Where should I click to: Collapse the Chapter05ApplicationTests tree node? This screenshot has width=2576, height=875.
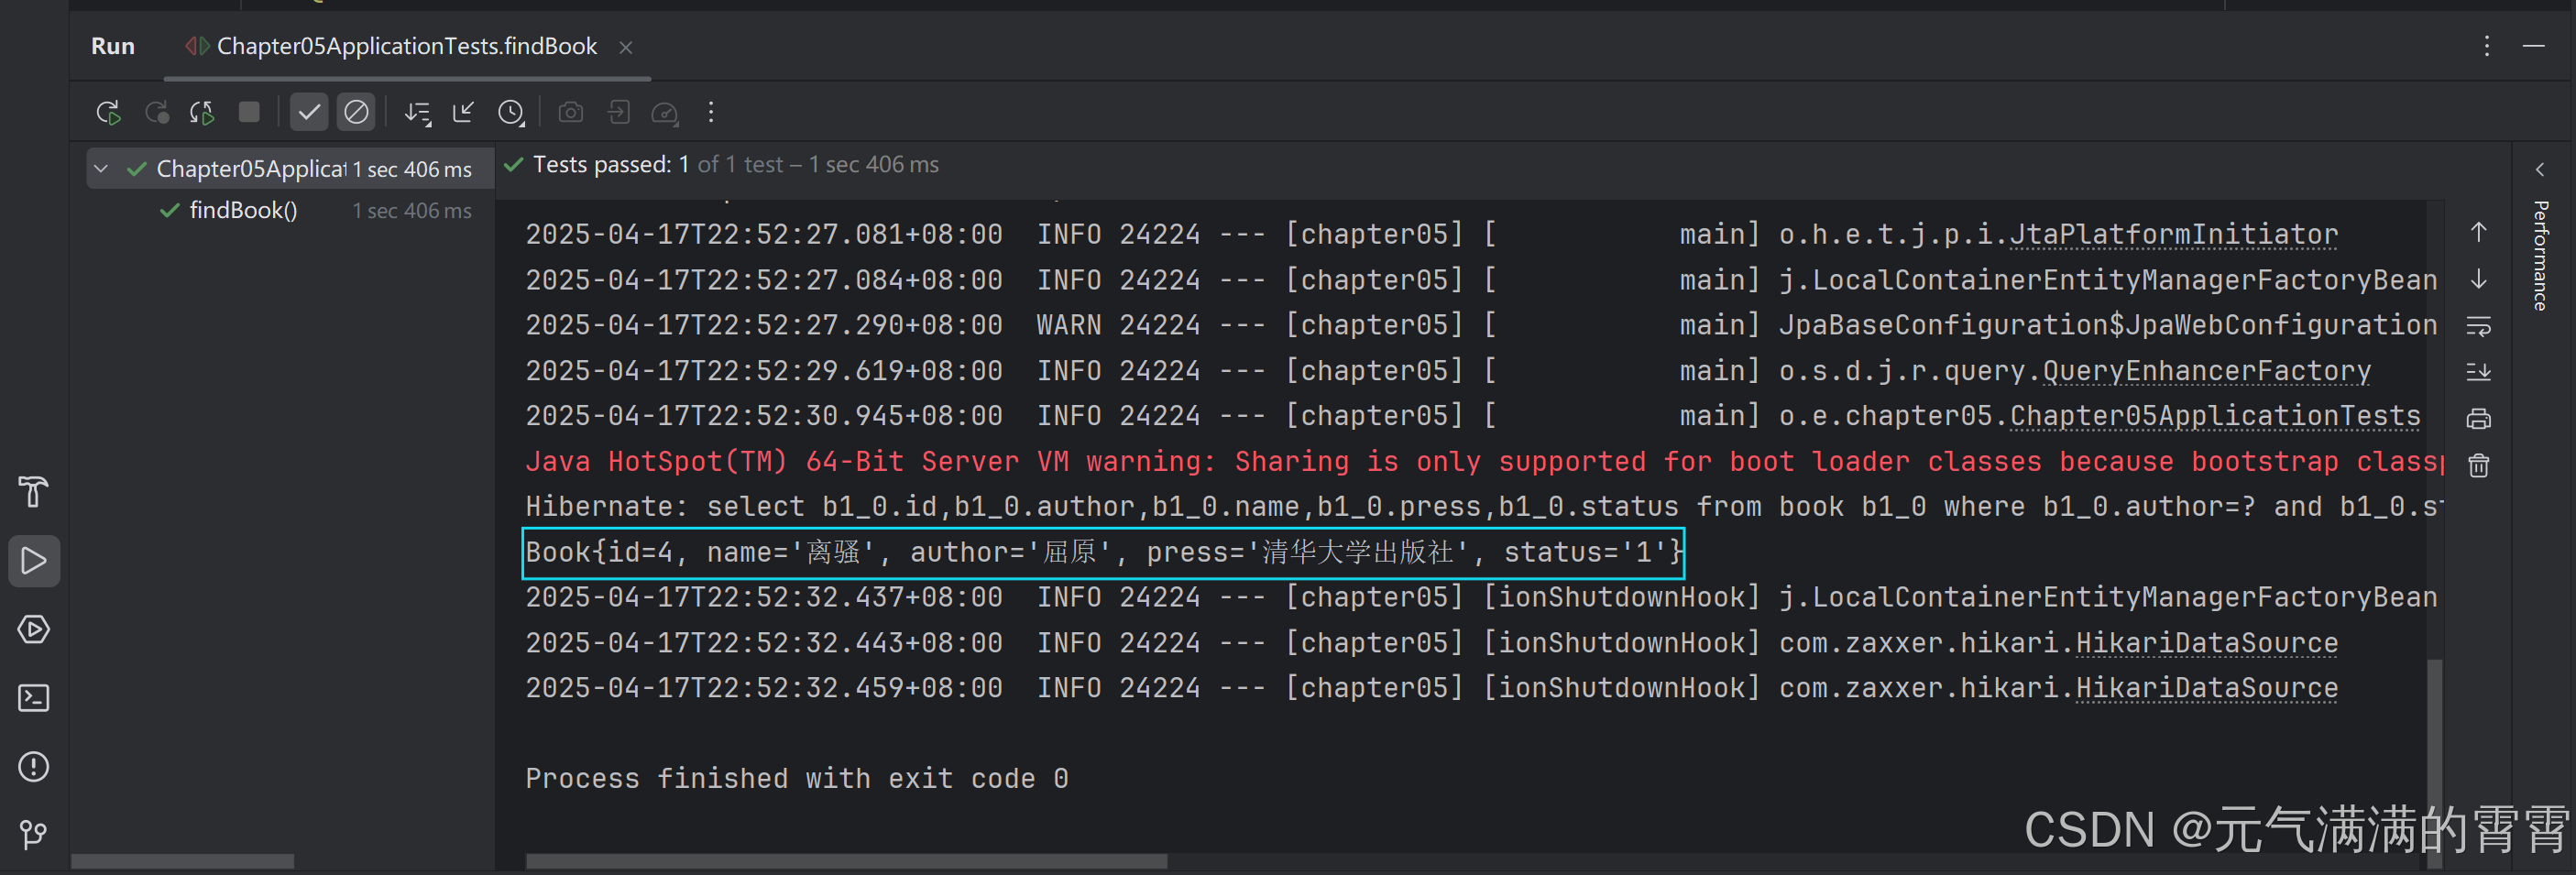point(100,168)
